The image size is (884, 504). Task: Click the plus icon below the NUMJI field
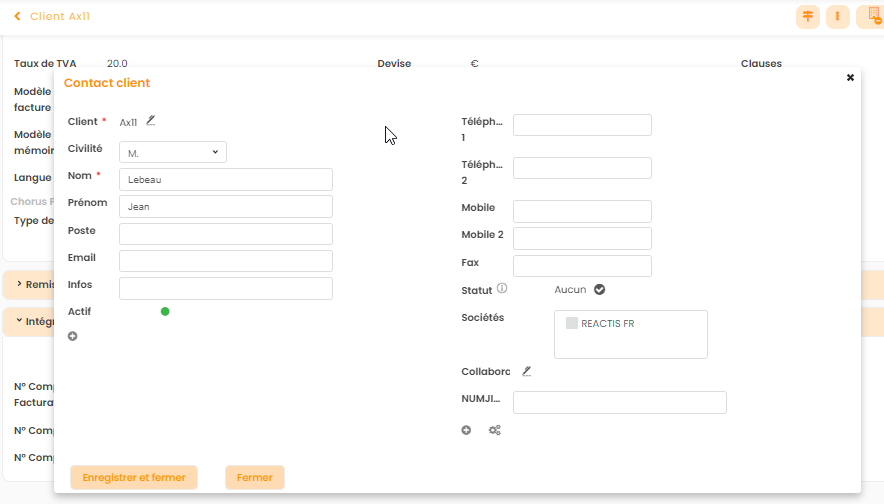click(466, 430)
